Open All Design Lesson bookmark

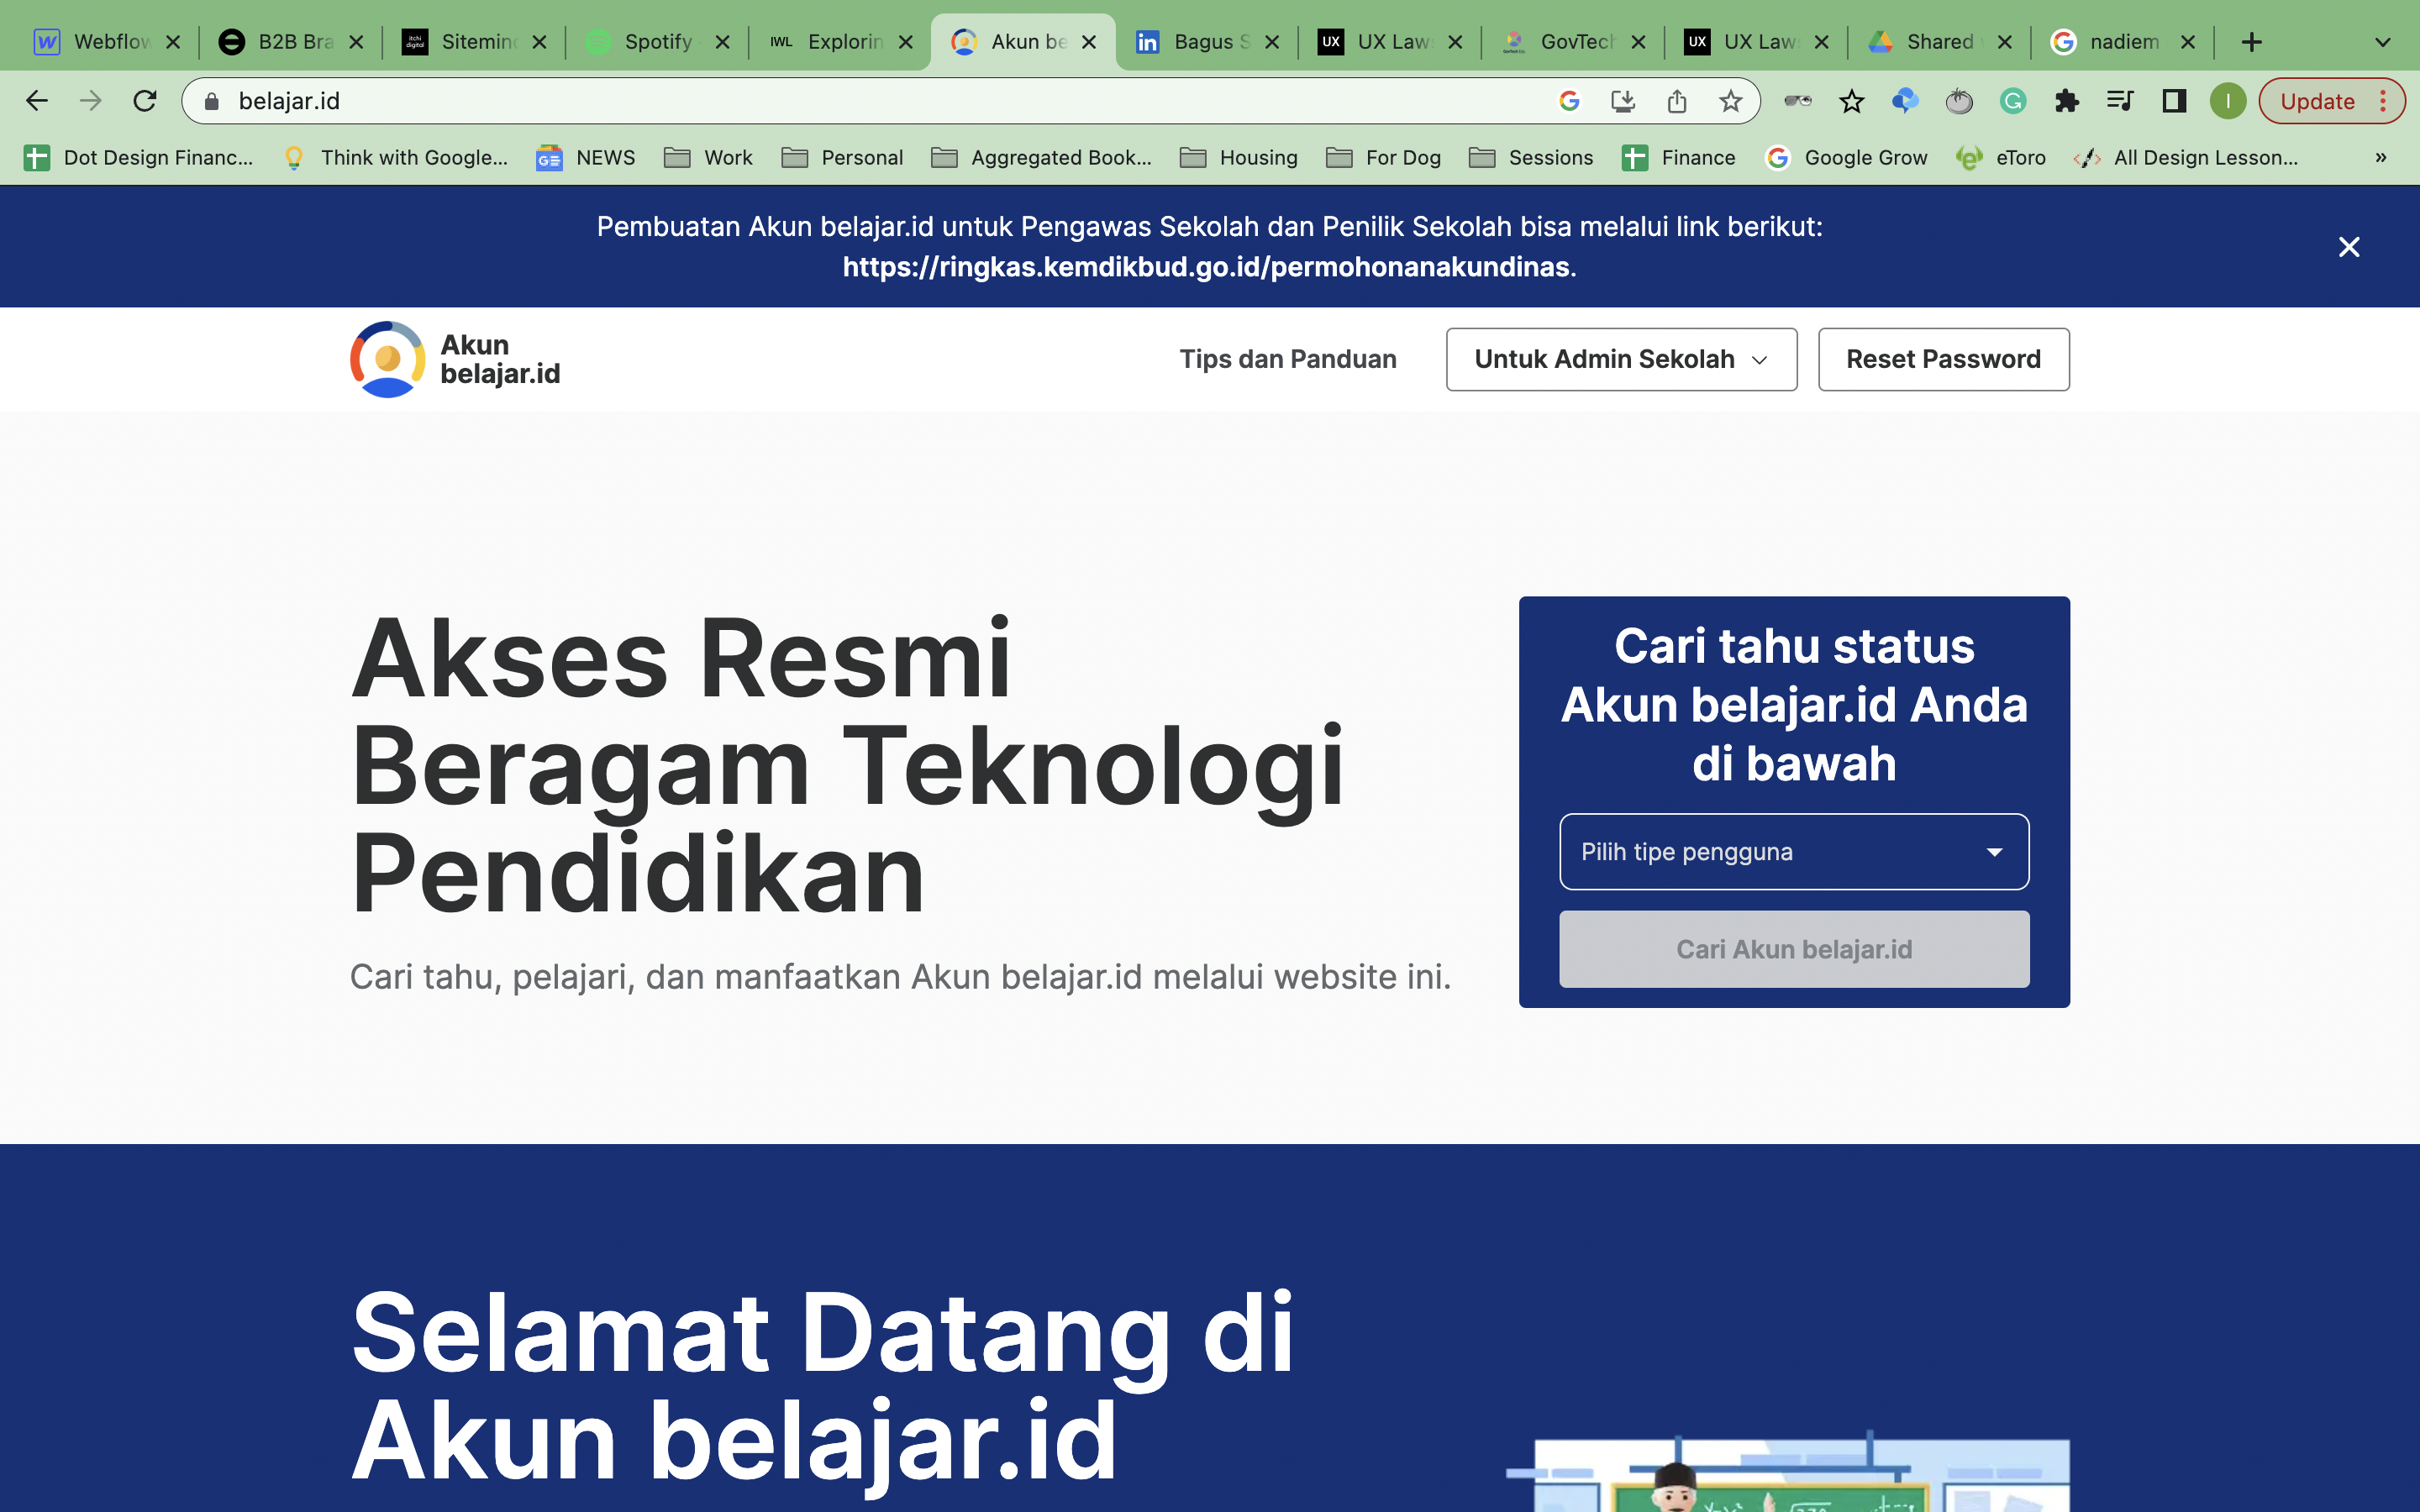2187,157
